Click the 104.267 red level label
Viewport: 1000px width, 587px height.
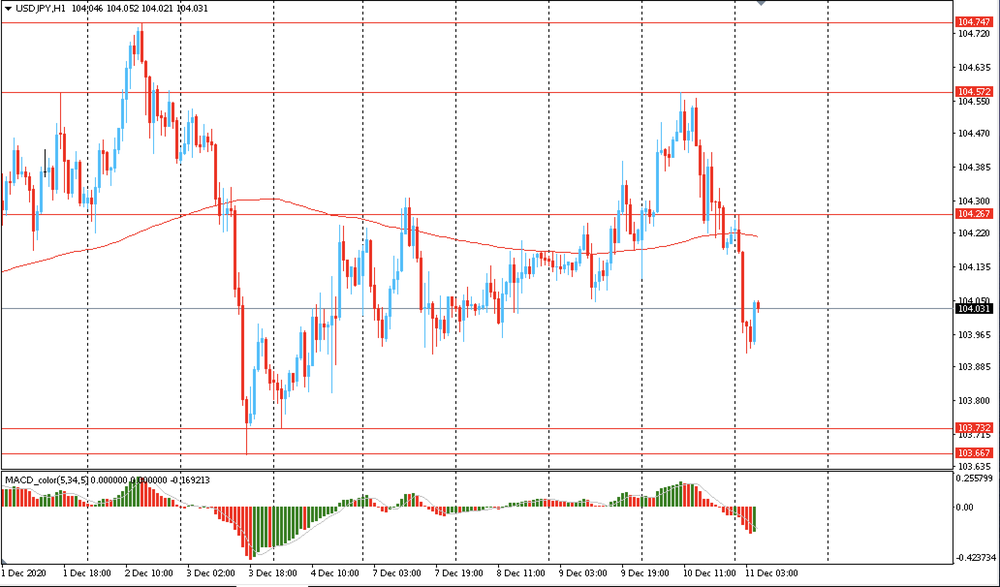coord(974,214)
